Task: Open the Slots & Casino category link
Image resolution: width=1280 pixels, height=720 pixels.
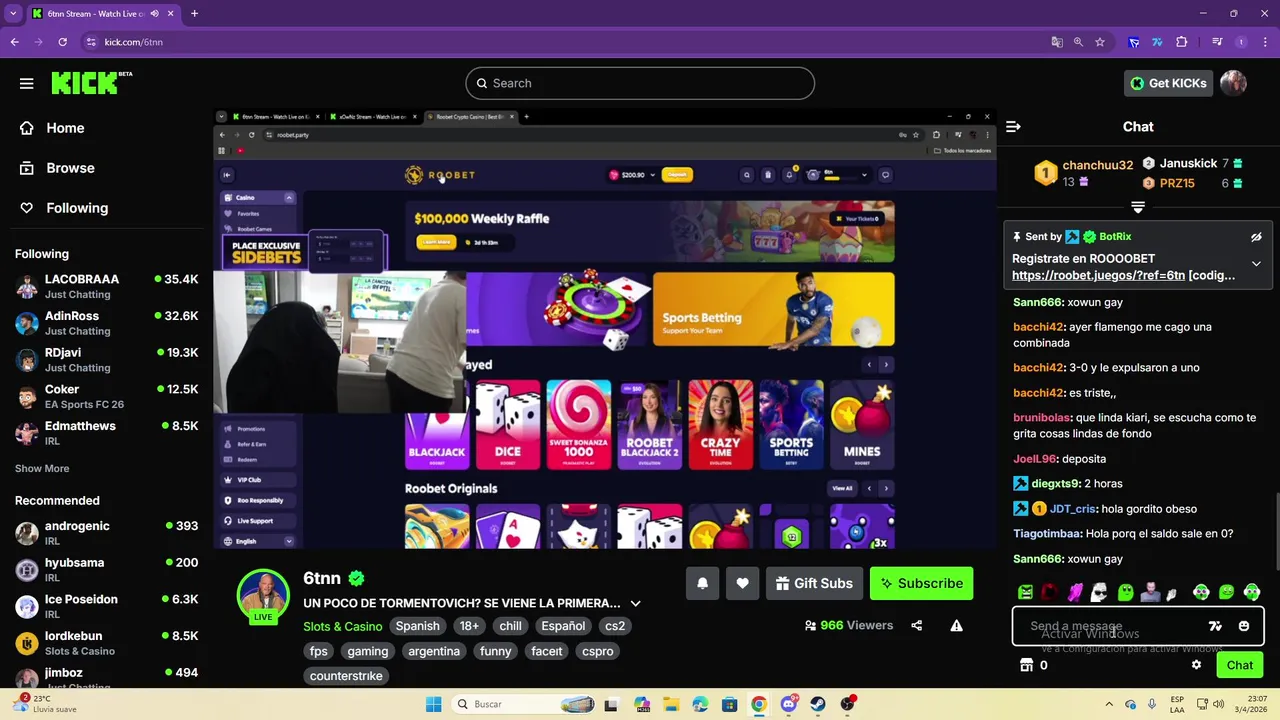Action: (343, 626)
